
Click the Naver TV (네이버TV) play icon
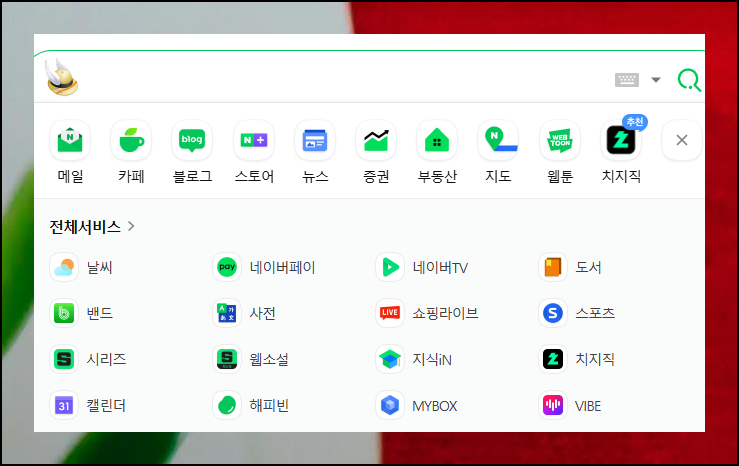(390, 267)
